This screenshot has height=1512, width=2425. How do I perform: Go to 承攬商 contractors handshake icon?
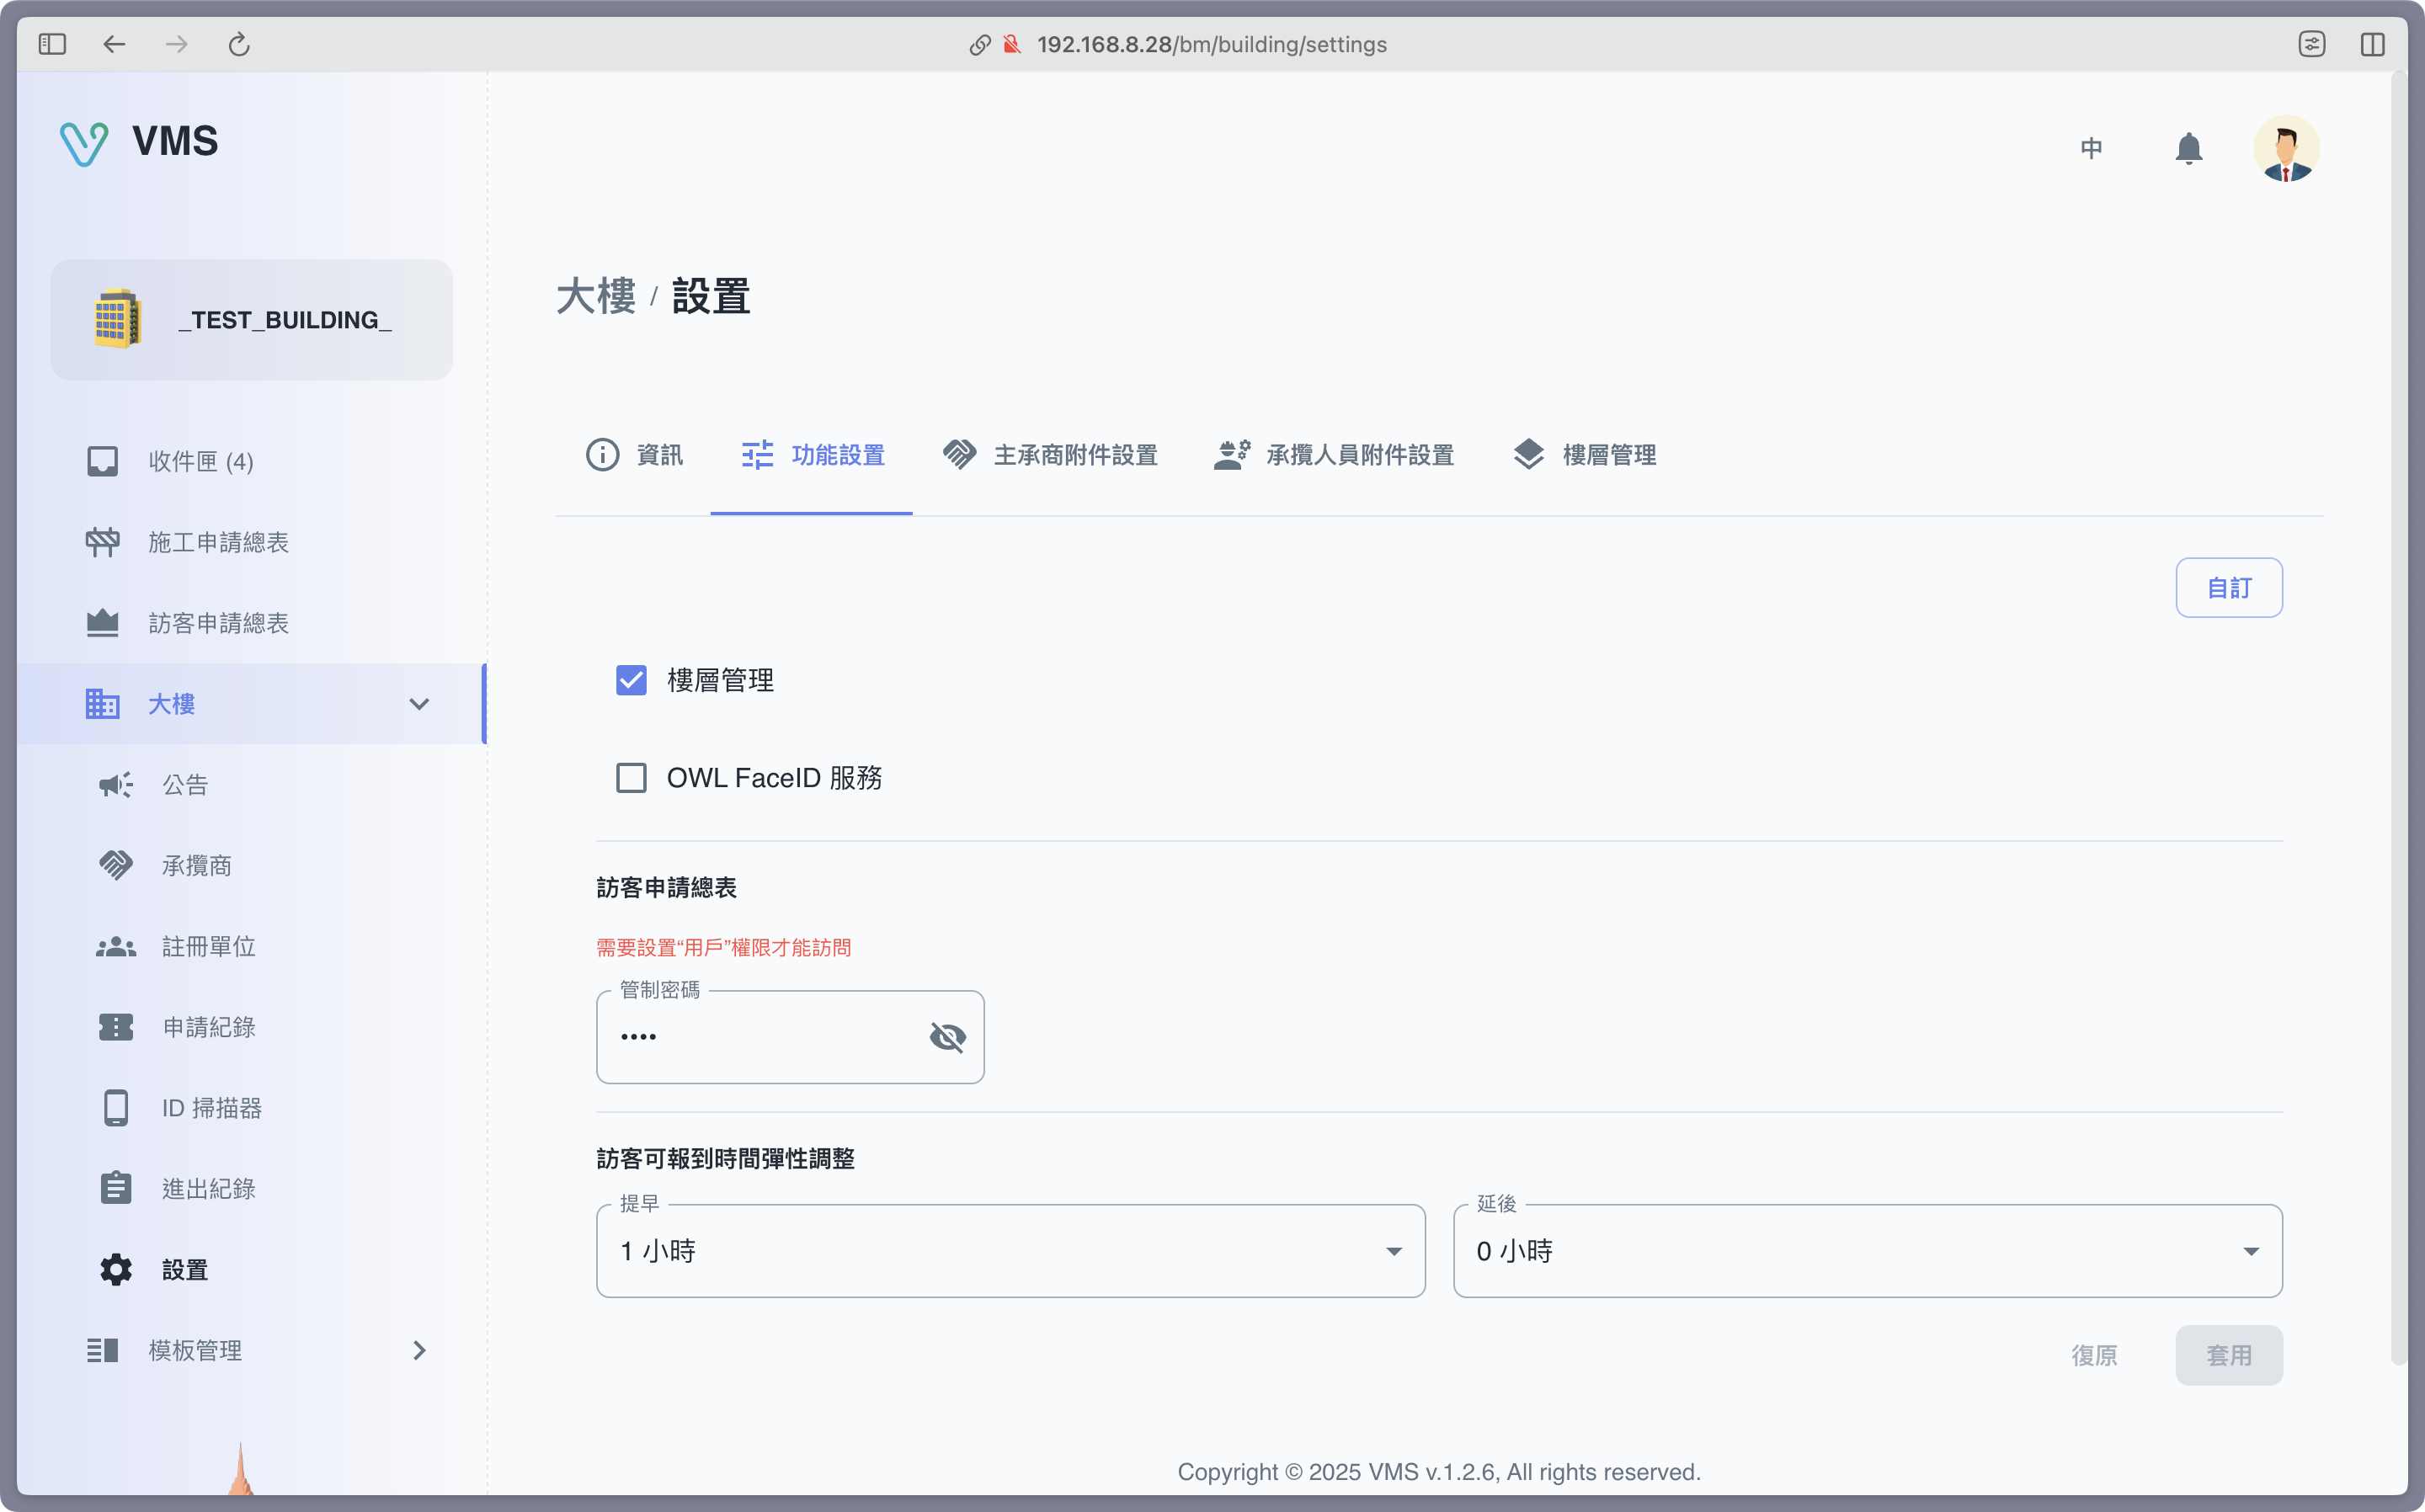coord(116,865)
